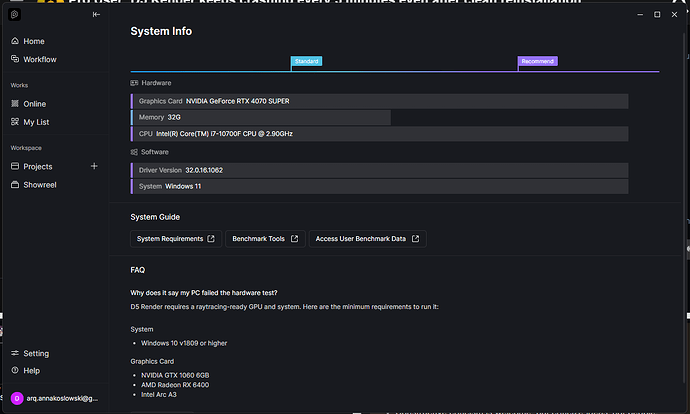690x414 pixels.
Task: Click the NVIDIA GTX 1060 6GB list item
Action: pyautogui.click(x=175, y=375)
